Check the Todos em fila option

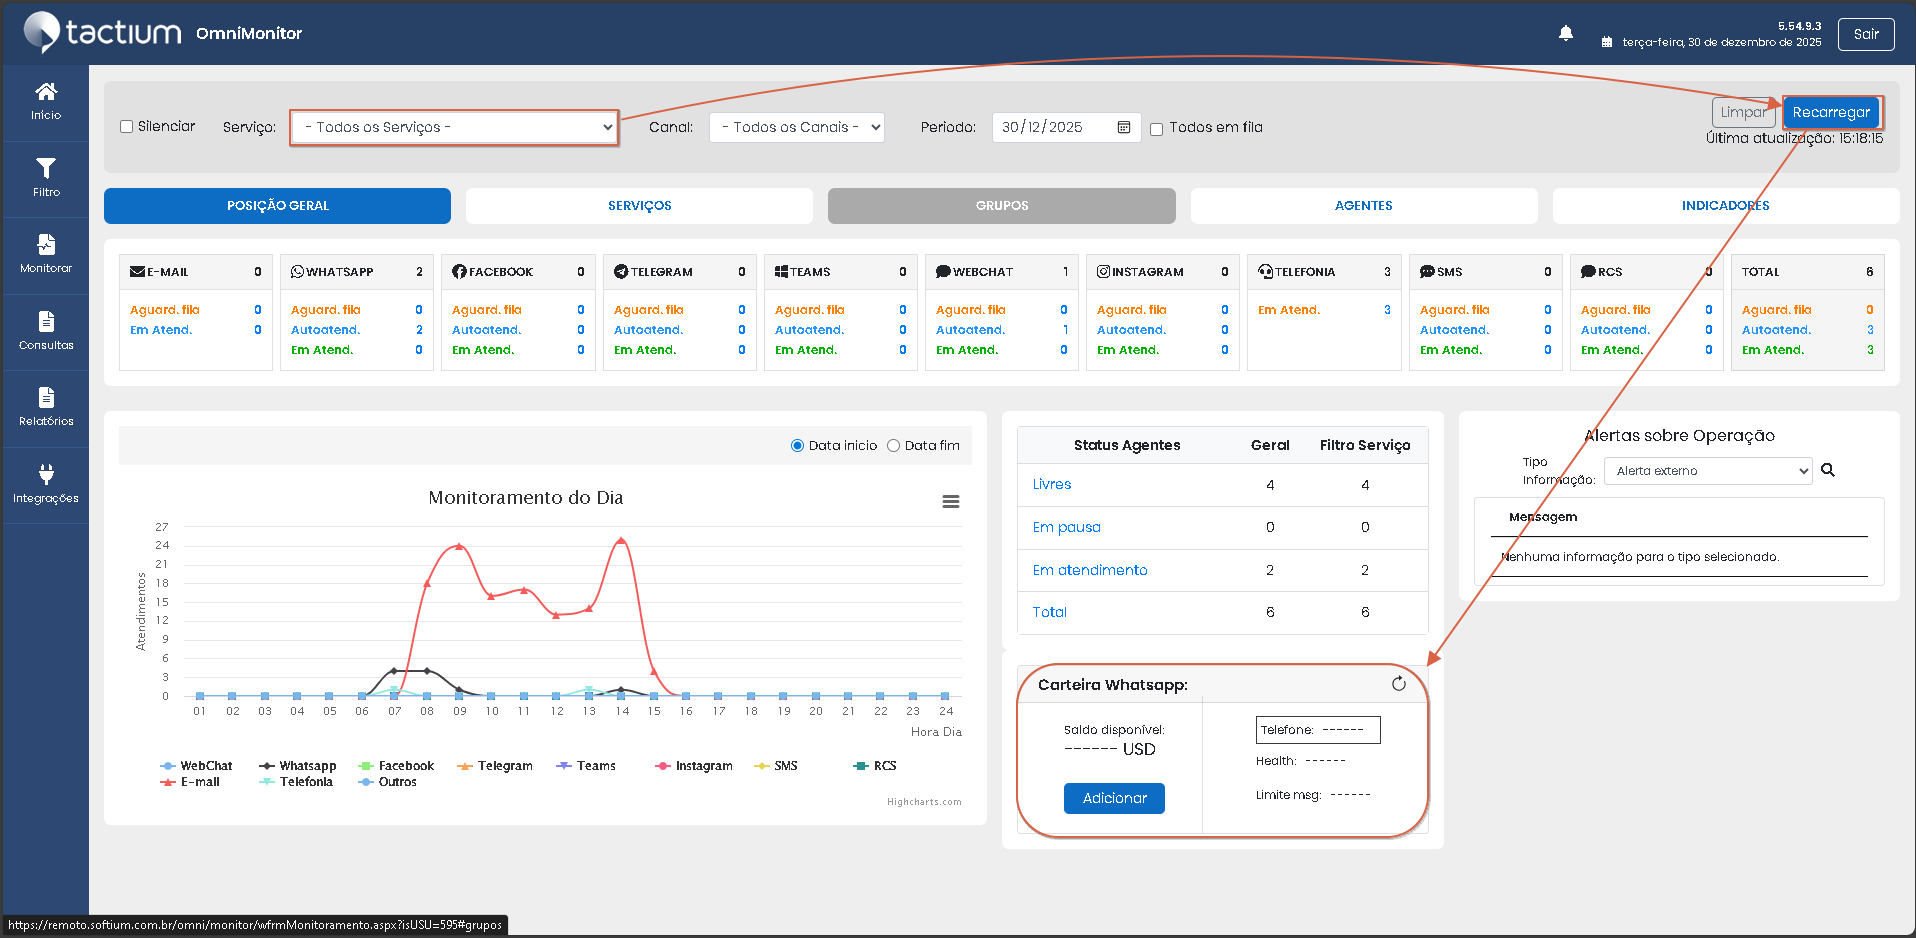click(1156, 129)
